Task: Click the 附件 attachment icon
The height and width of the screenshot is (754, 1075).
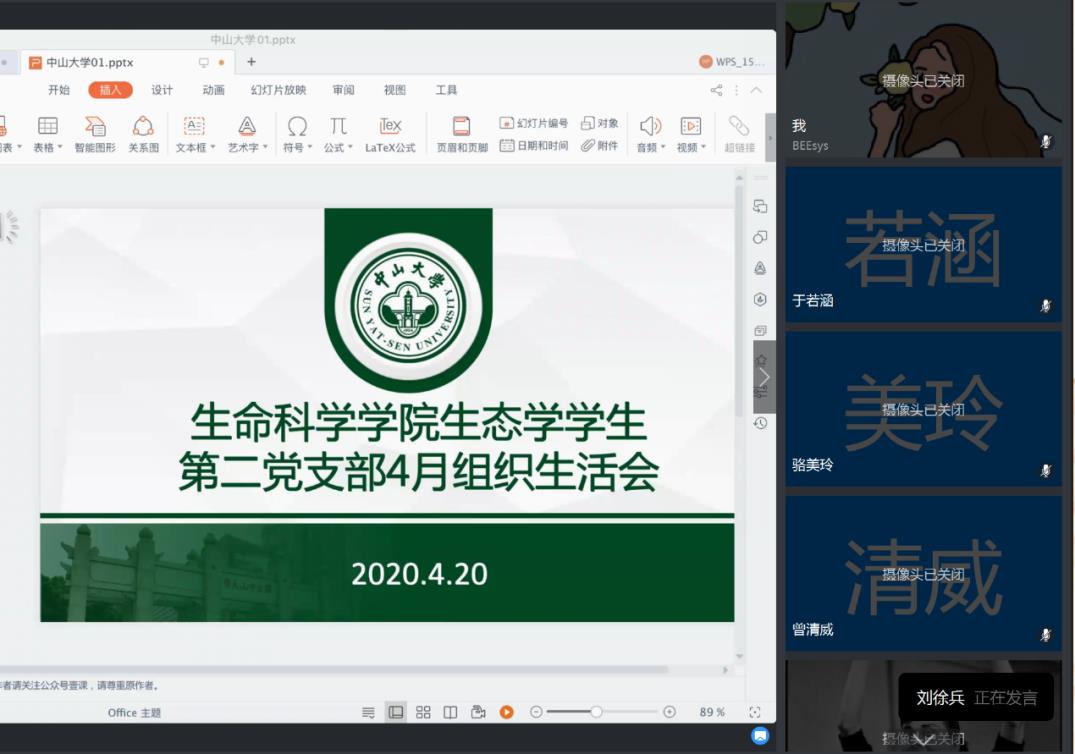Action: point(599,146)
